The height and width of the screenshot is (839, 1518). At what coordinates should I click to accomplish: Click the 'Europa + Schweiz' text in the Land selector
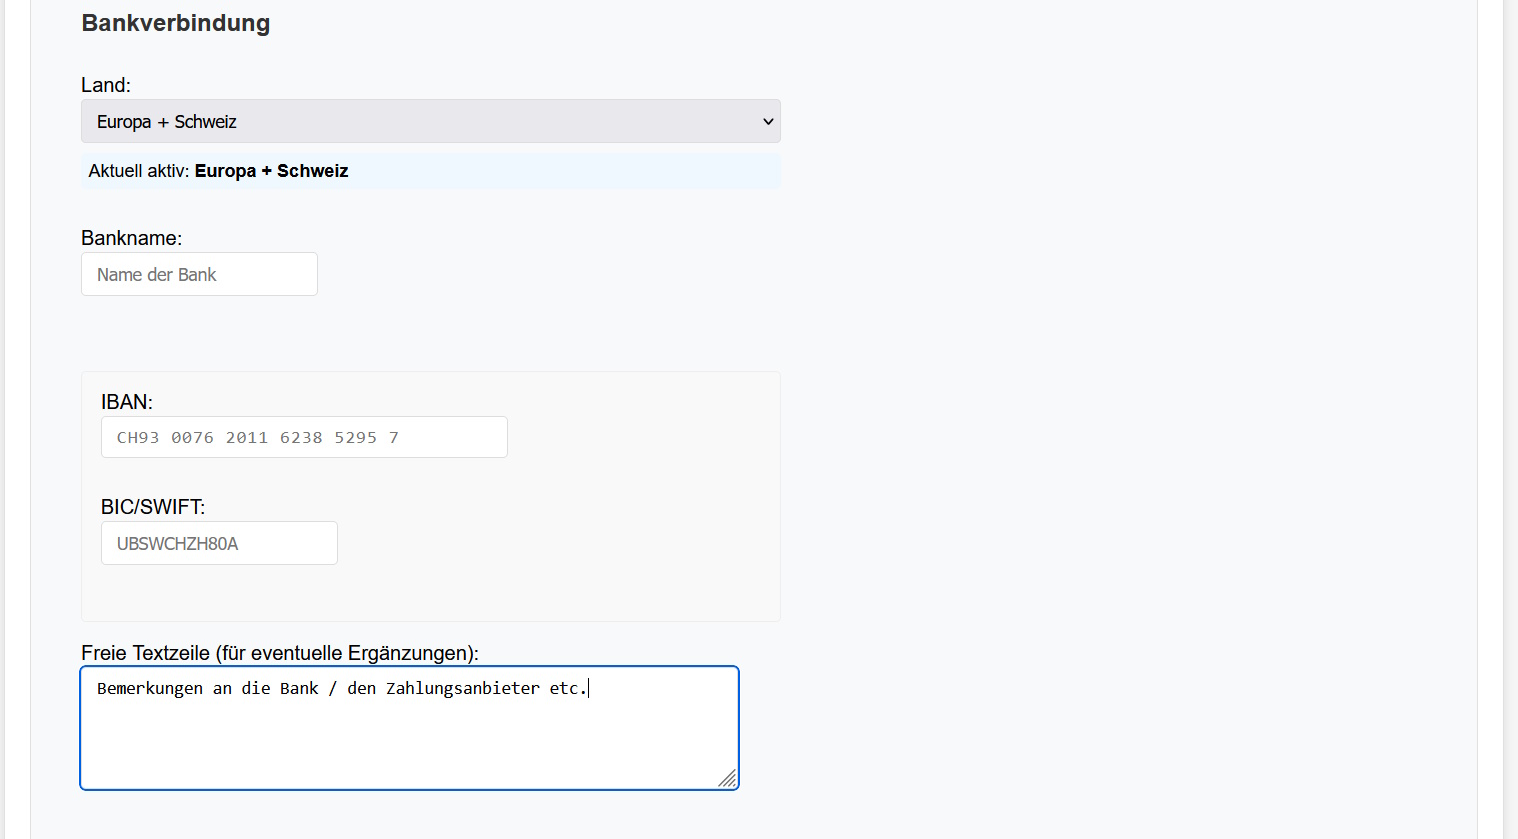click(167, 122)
